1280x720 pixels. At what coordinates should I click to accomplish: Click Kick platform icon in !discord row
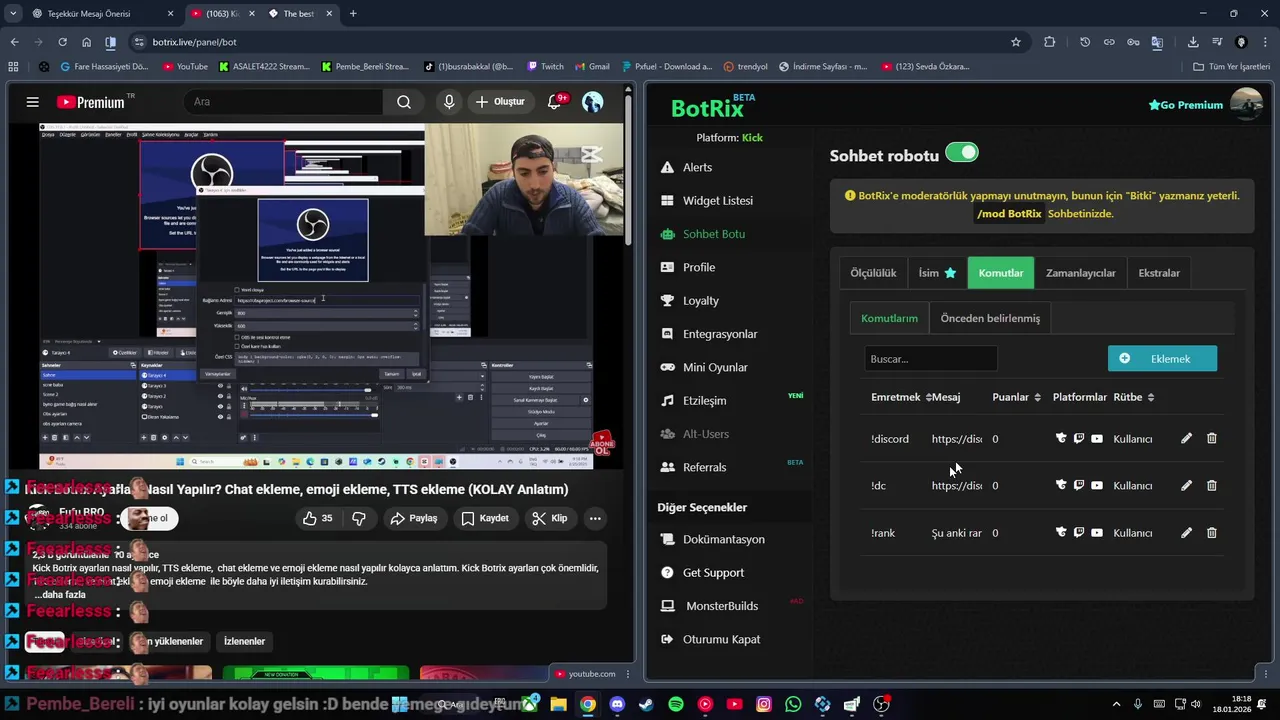[1061, 438]
